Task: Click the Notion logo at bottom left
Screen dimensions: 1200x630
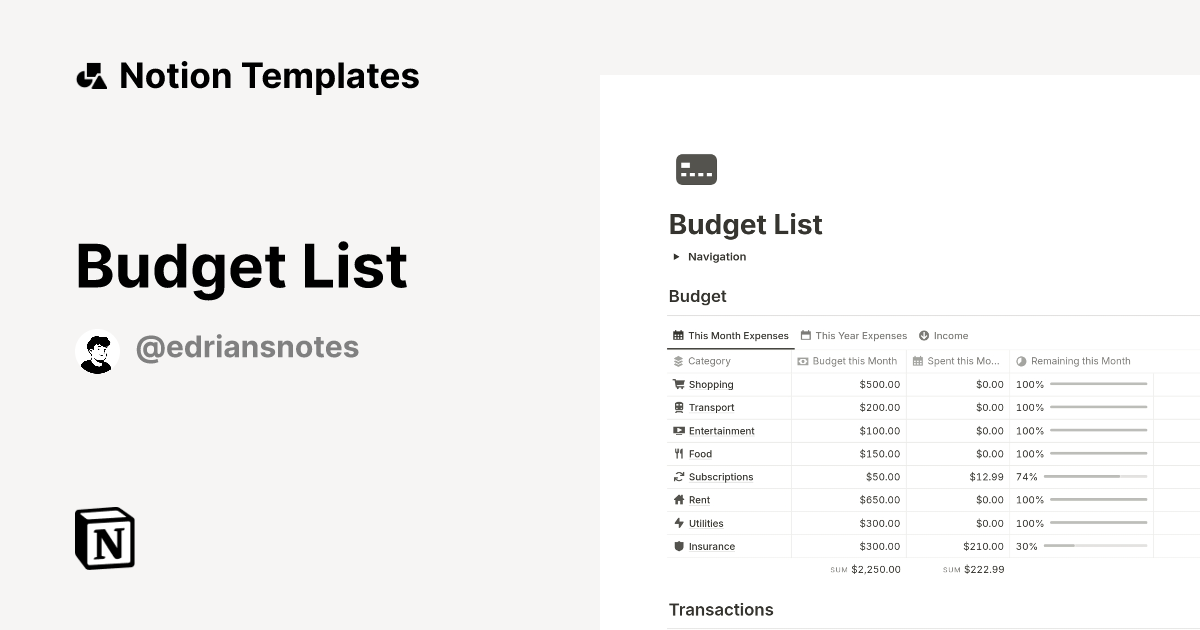Action: tap(103, 538)
